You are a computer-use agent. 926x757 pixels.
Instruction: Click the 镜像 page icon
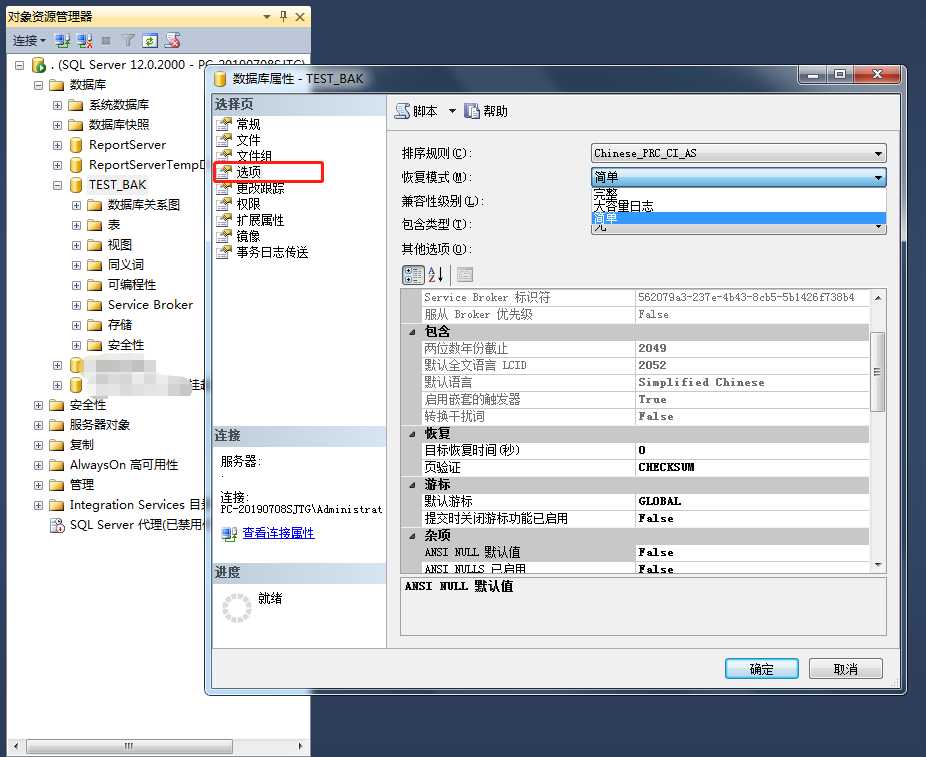[x=224, y=236]
